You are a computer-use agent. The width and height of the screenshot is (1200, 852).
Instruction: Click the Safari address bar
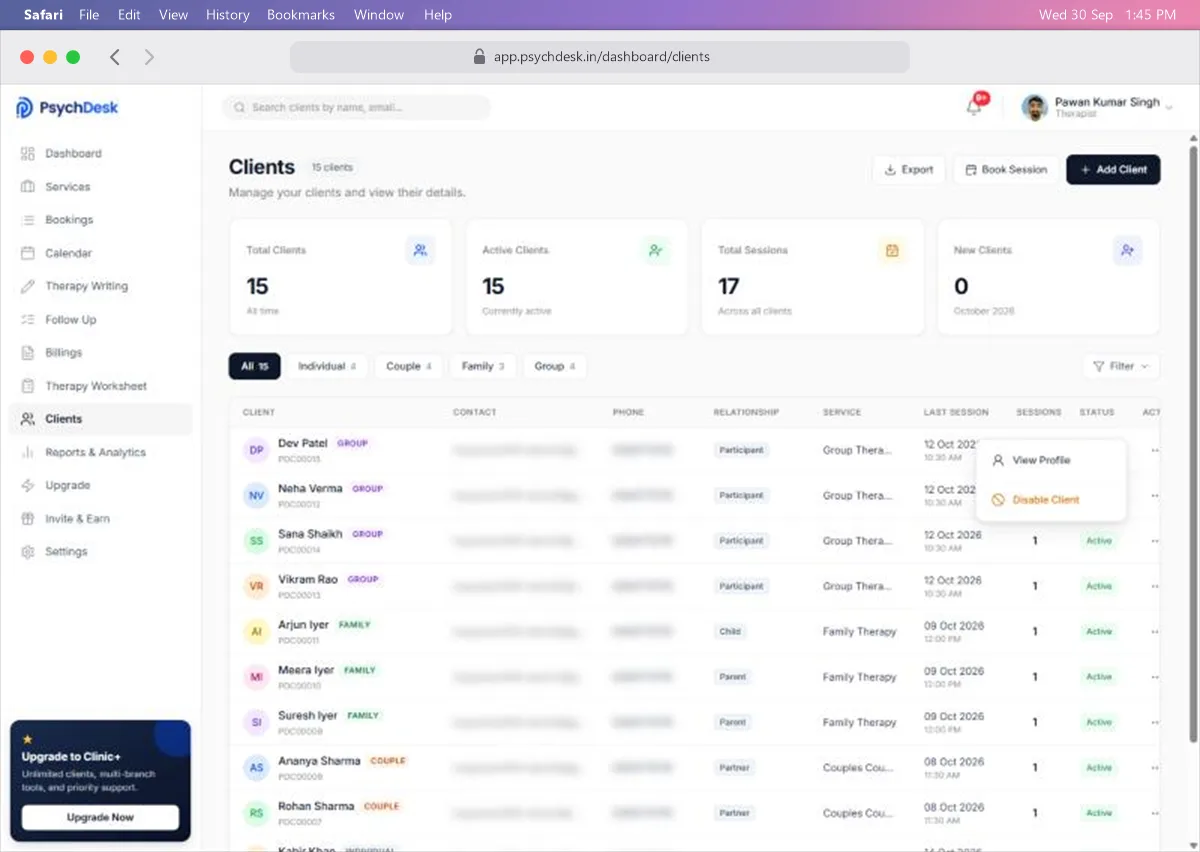600,57
